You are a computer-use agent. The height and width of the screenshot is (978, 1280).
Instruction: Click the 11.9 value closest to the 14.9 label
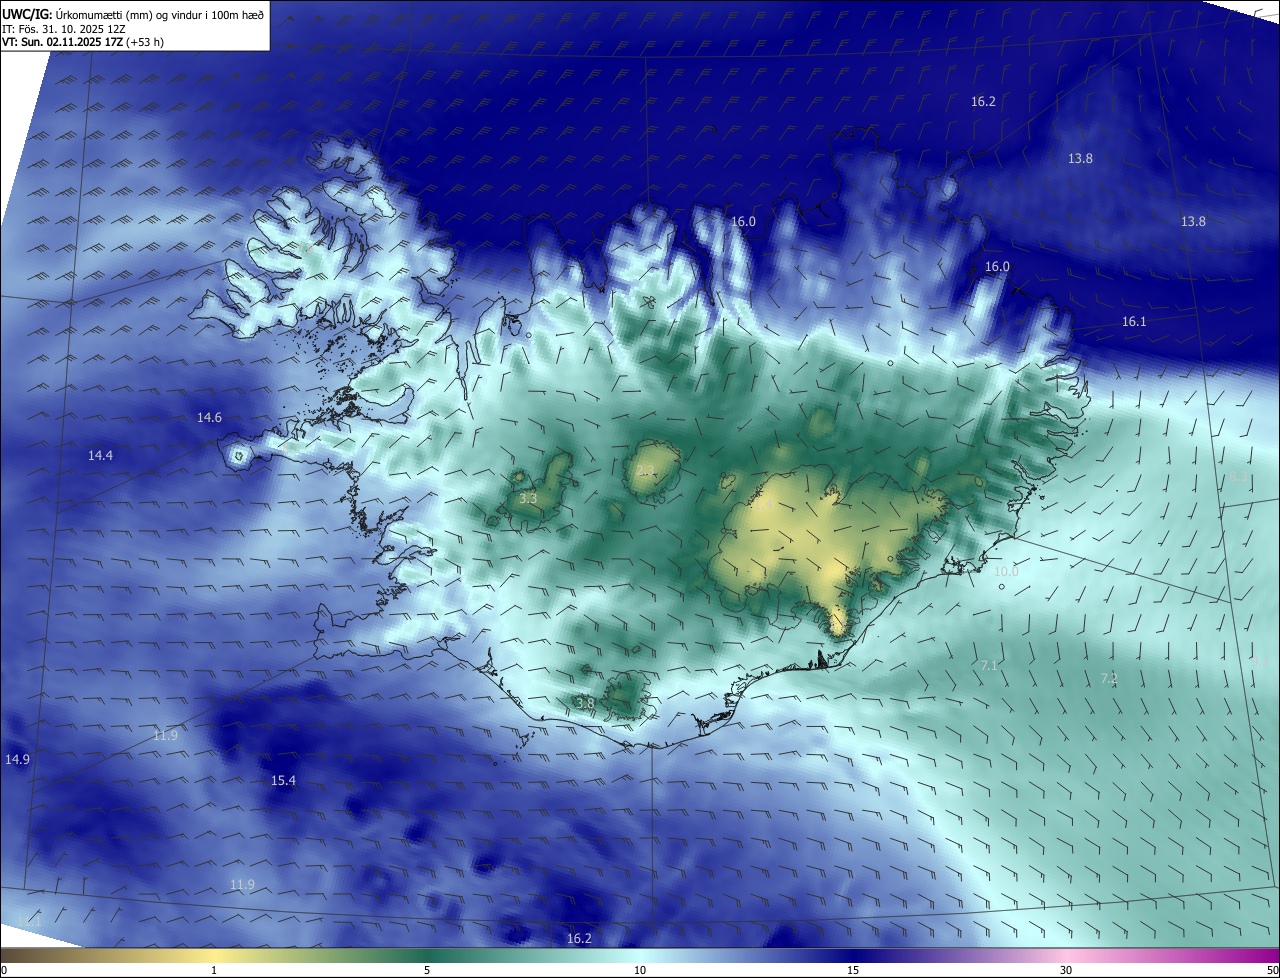(165, 735)
